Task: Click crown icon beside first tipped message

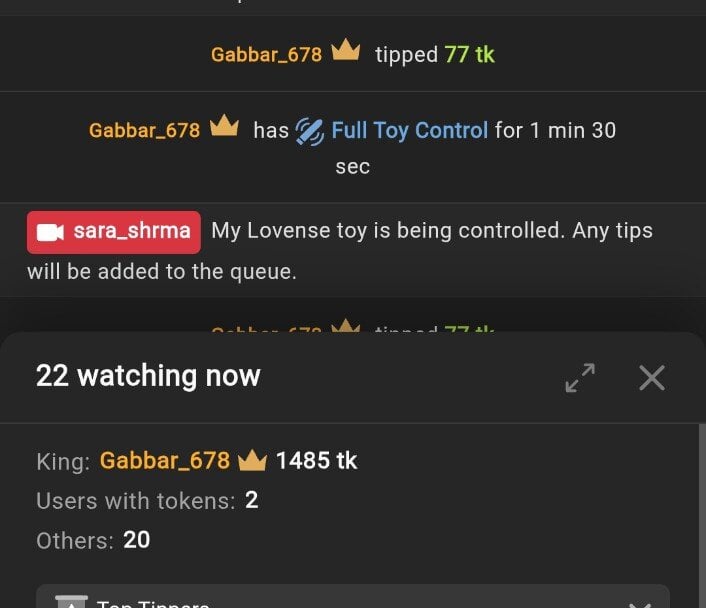Action: click(346, 50)
